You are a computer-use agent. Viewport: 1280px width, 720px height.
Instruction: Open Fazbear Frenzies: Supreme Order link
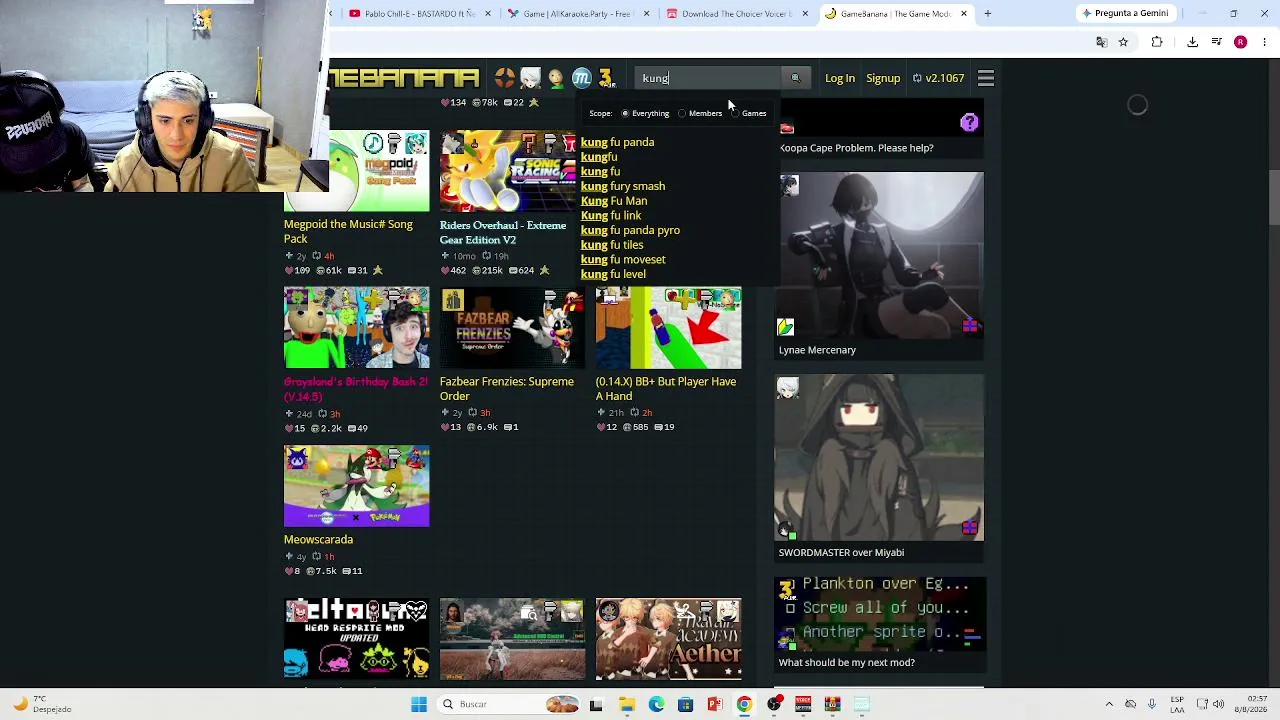tap(507, 389)
